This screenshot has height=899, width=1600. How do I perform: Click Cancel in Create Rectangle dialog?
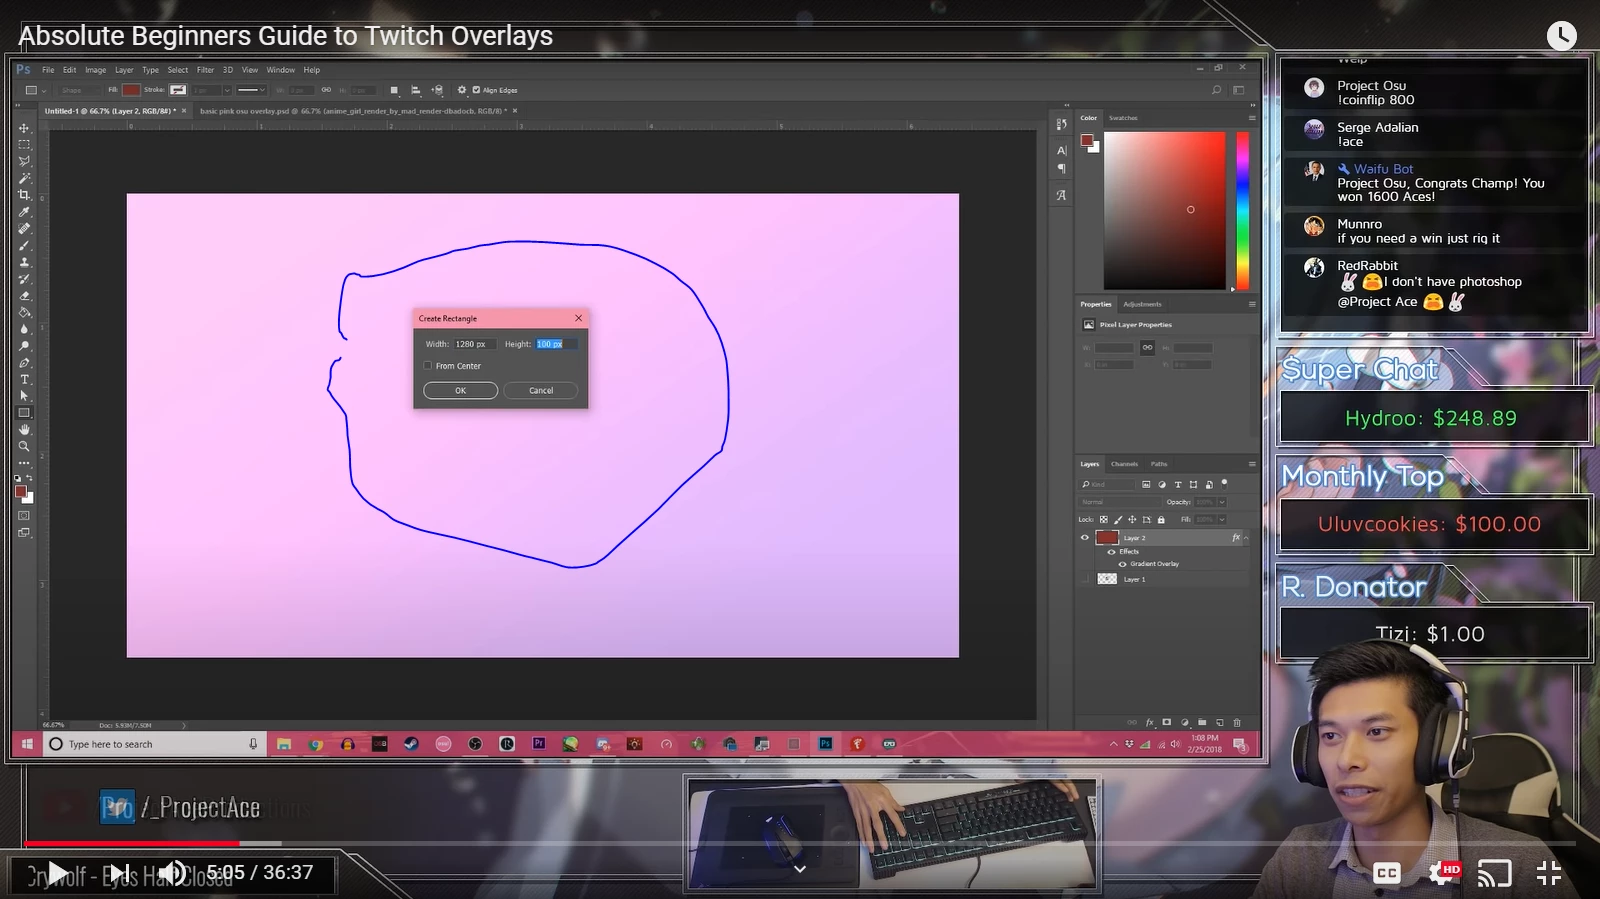click(x=541, y=391)
